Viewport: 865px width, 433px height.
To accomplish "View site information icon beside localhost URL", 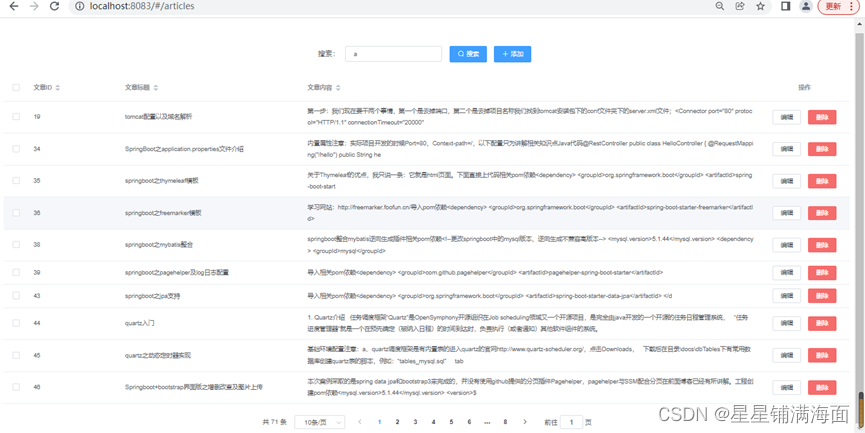I will 79,7.
